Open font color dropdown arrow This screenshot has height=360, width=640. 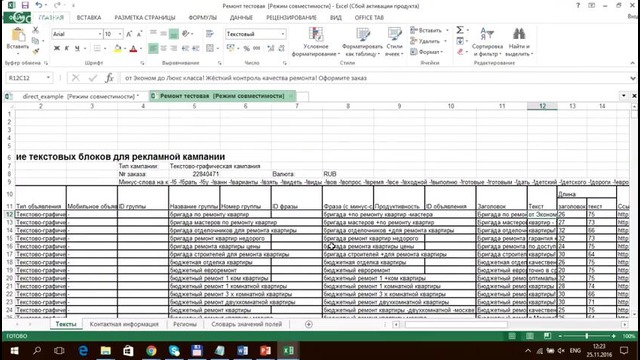pos(140,49)
